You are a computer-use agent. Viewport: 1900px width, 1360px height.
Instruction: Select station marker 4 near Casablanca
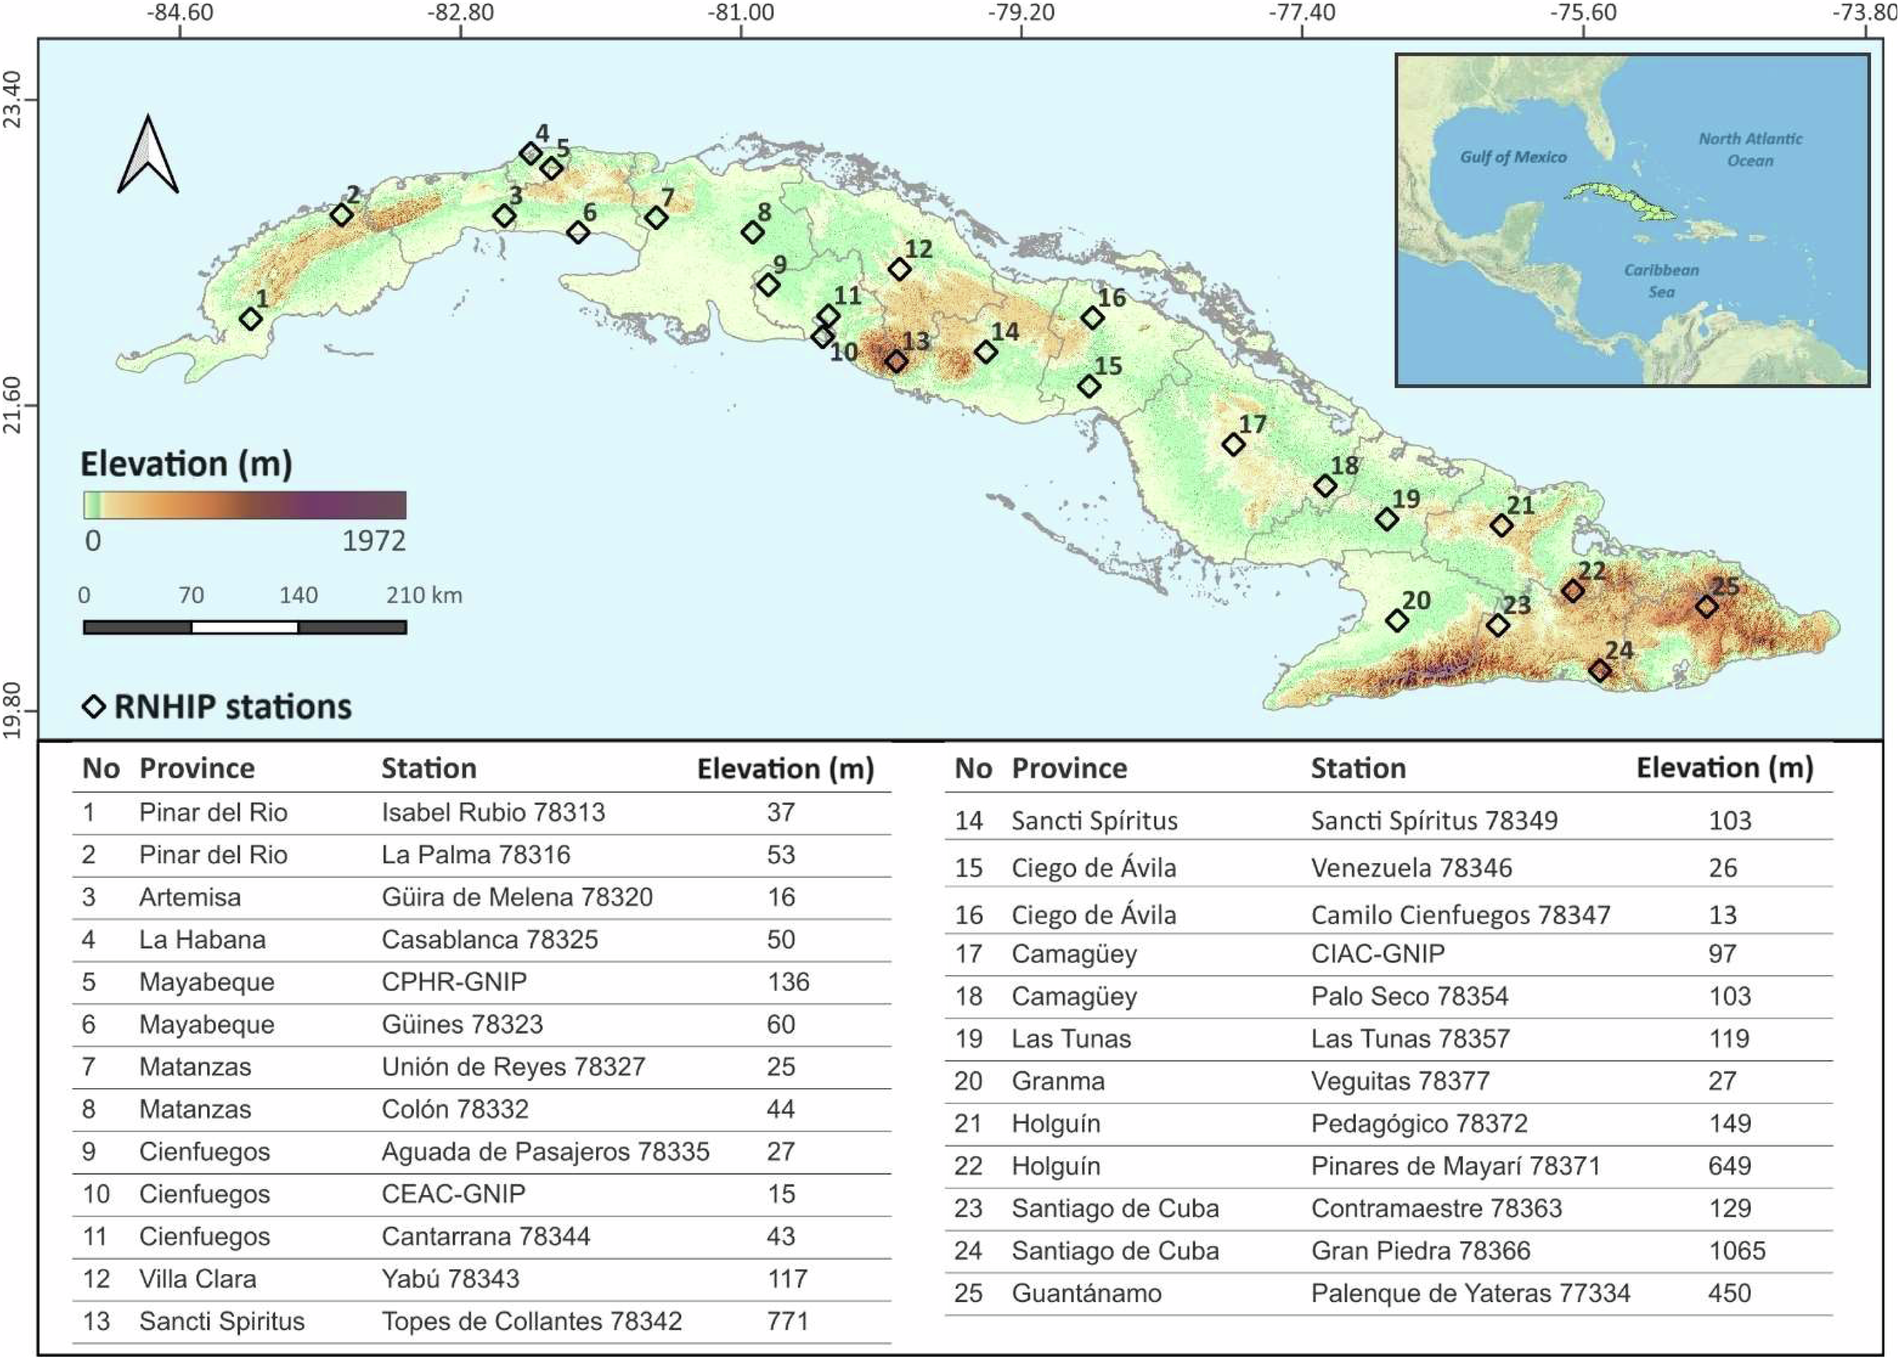pos(530,152)
